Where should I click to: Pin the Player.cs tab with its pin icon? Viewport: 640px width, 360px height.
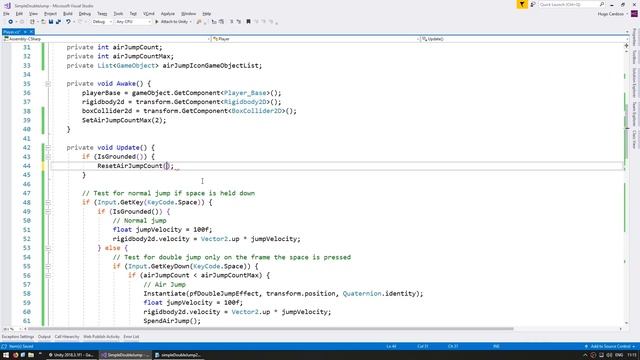pos(25,32)
